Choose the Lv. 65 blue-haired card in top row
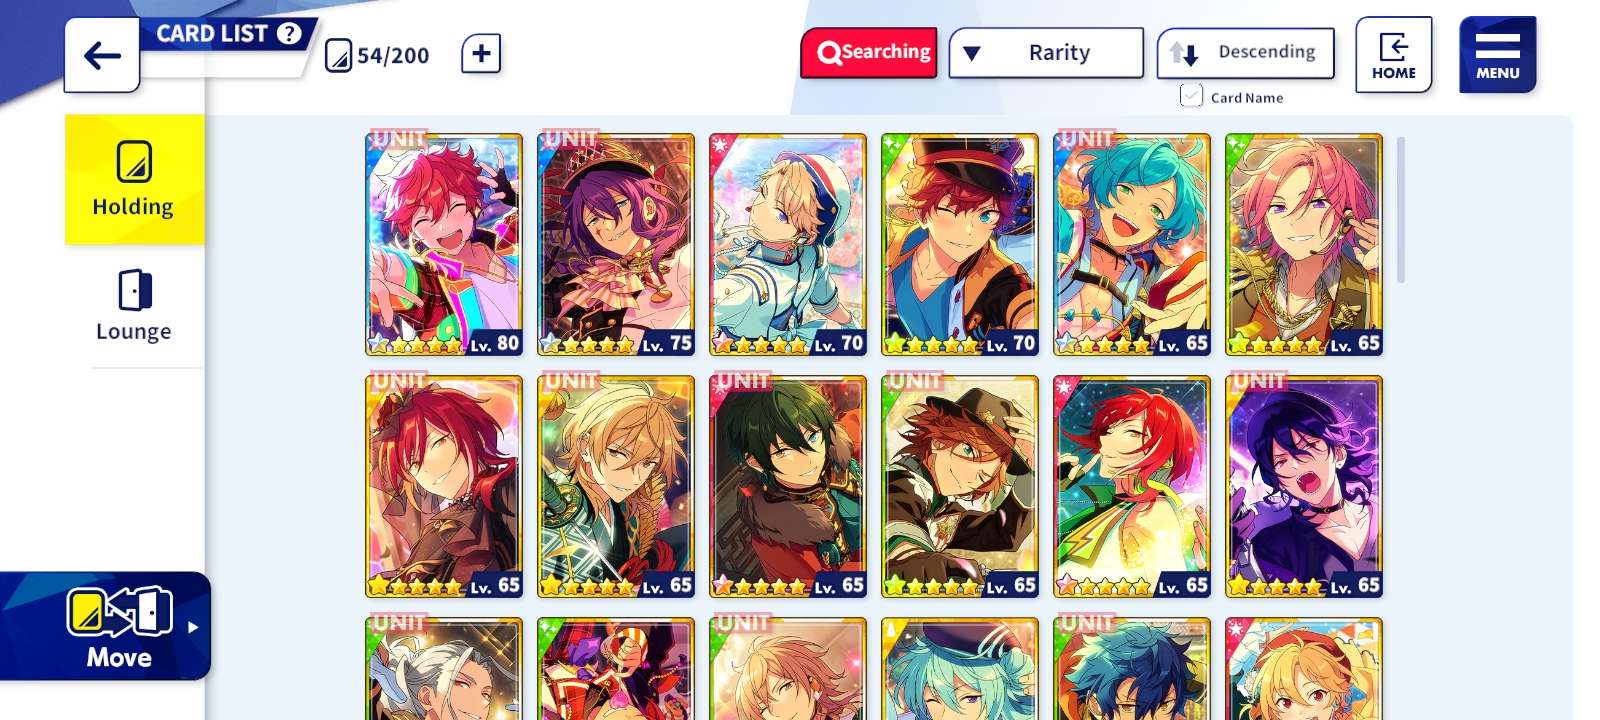 [x=1132, y=245]
